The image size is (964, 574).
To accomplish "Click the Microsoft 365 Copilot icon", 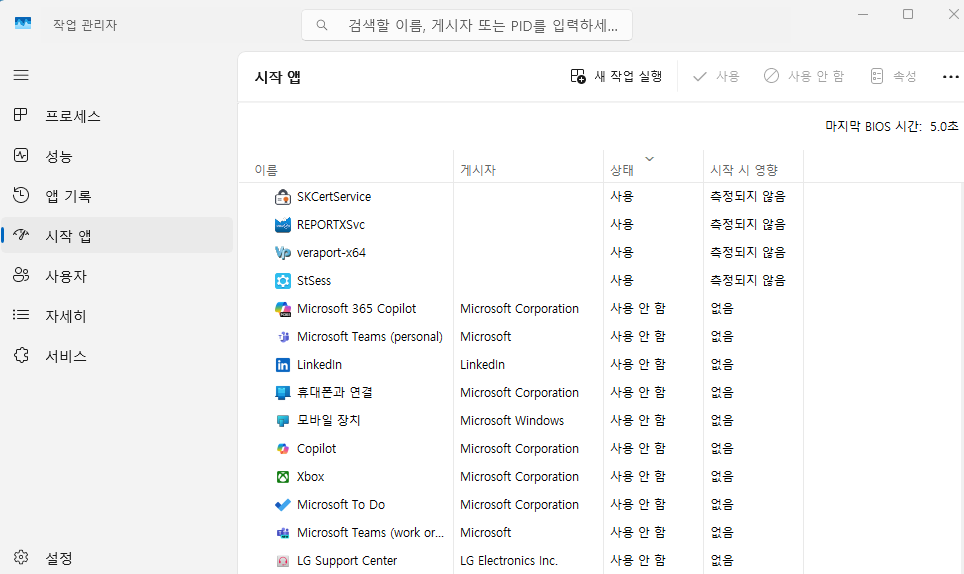I will 283,309.
